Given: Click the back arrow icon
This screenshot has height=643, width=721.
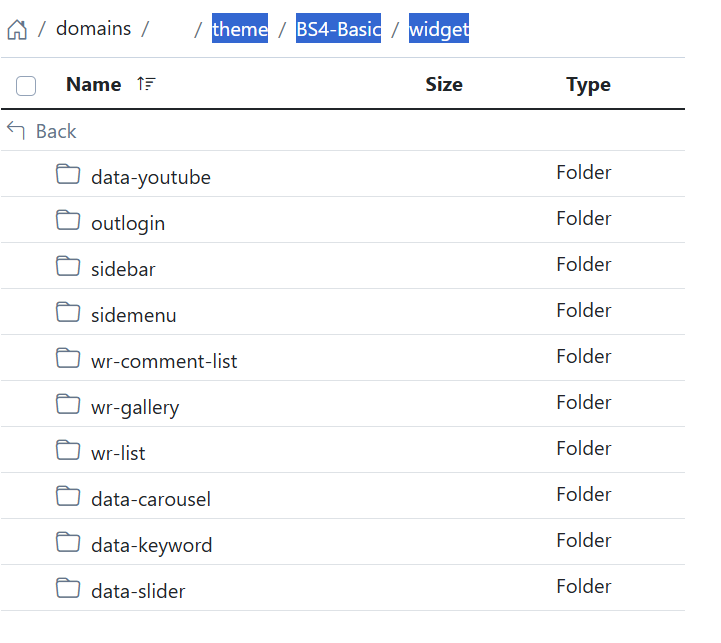Looking at the screenshot, I should pyautogui.click(x=15, y=130).
